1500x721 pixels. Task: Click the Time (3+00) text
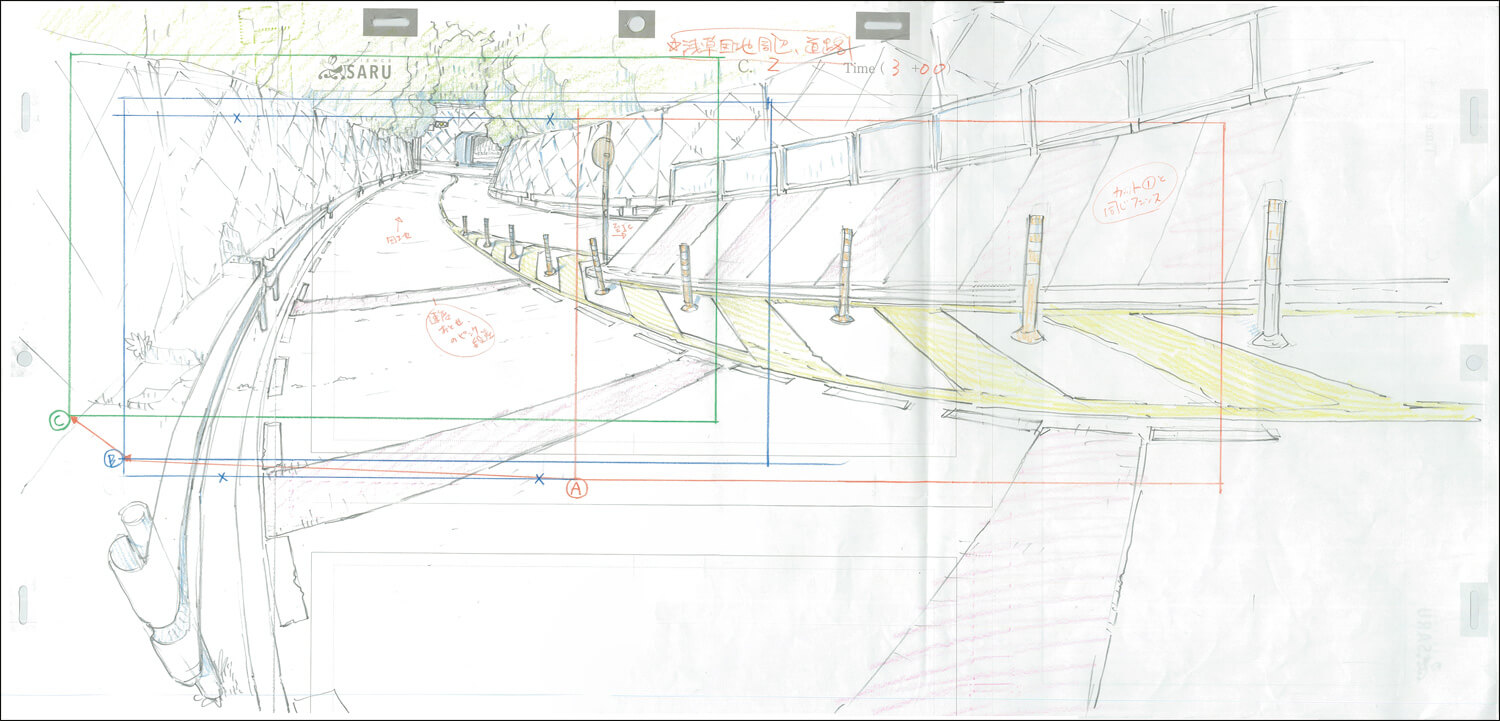(896, 68)
